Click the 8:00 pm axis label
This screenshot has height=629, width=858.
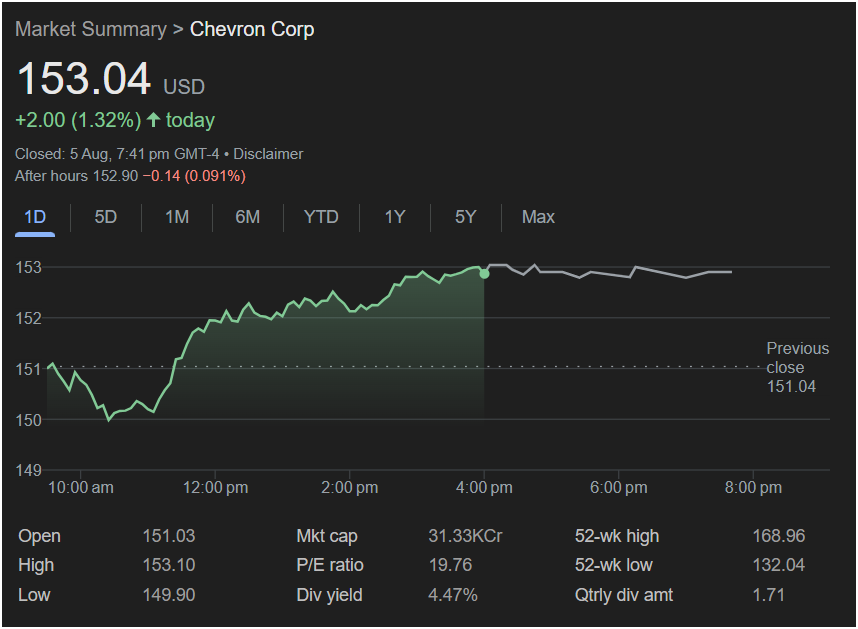click(x=753, y=487)
